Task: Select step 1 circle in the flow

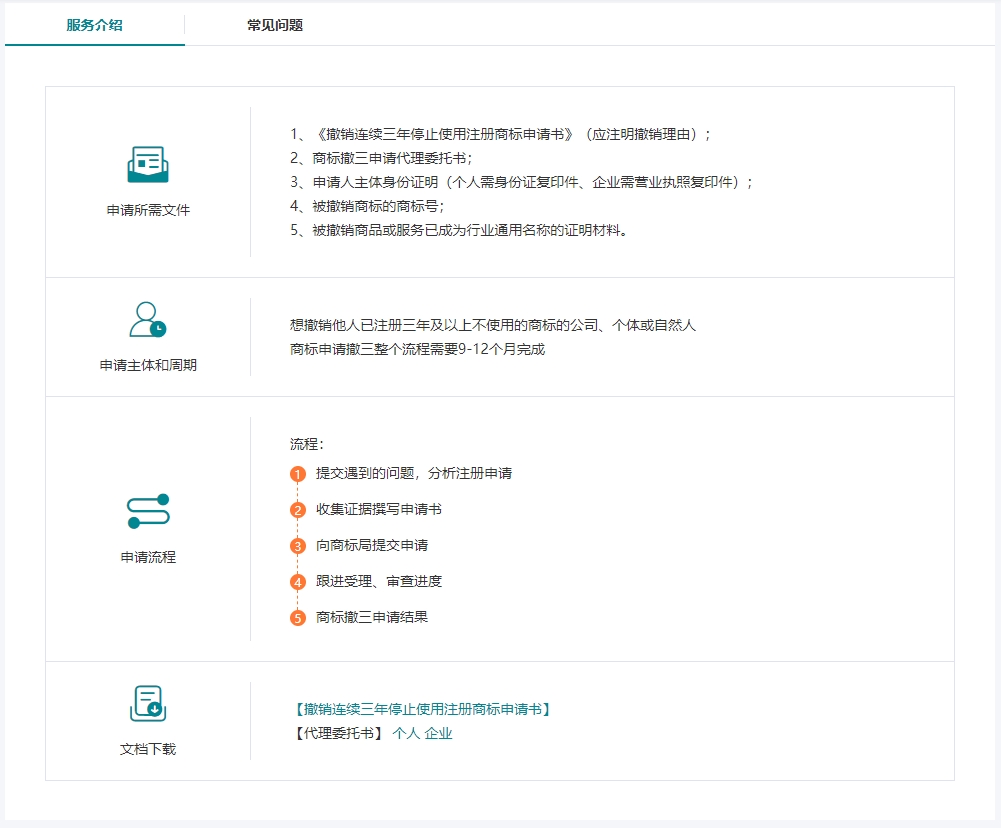Action: click(297, 472)
